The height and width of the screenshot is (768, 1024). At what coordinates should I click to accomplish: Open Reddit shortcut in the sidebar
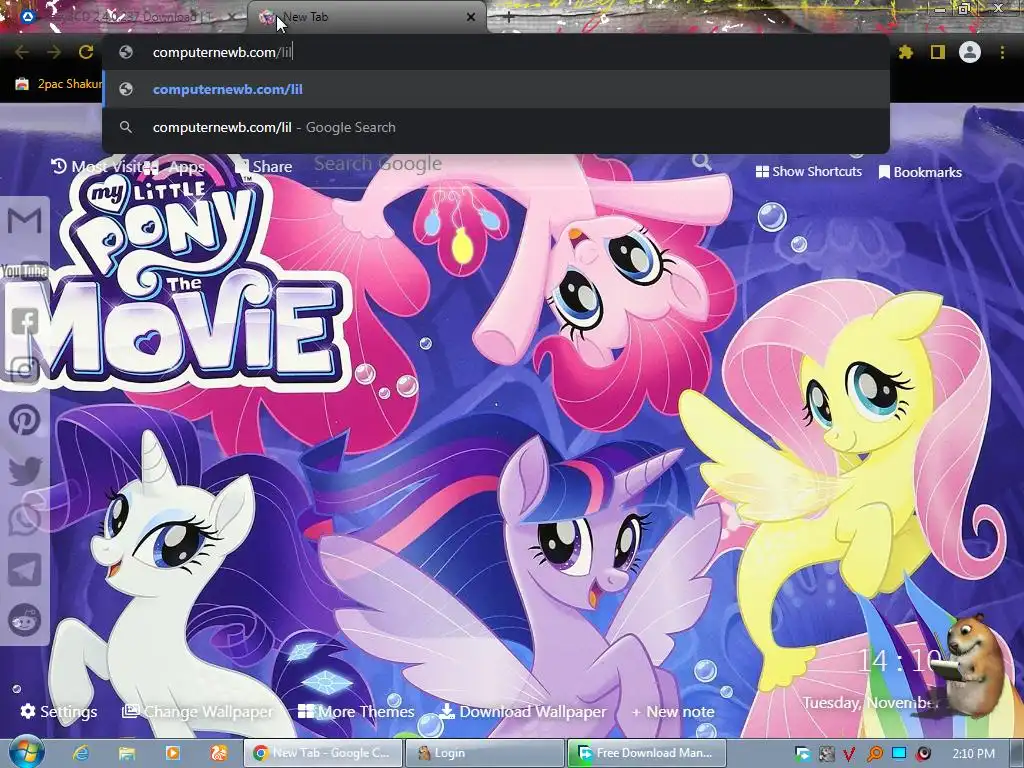(x=25, y=620)
